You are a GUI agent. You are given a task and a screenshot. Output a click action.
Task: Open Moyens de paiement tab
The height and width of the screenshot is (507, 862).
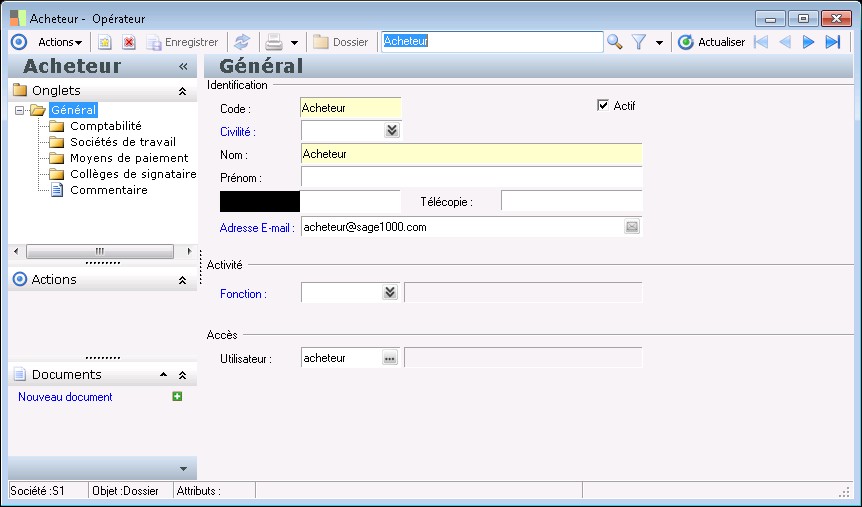pos(129,158)
